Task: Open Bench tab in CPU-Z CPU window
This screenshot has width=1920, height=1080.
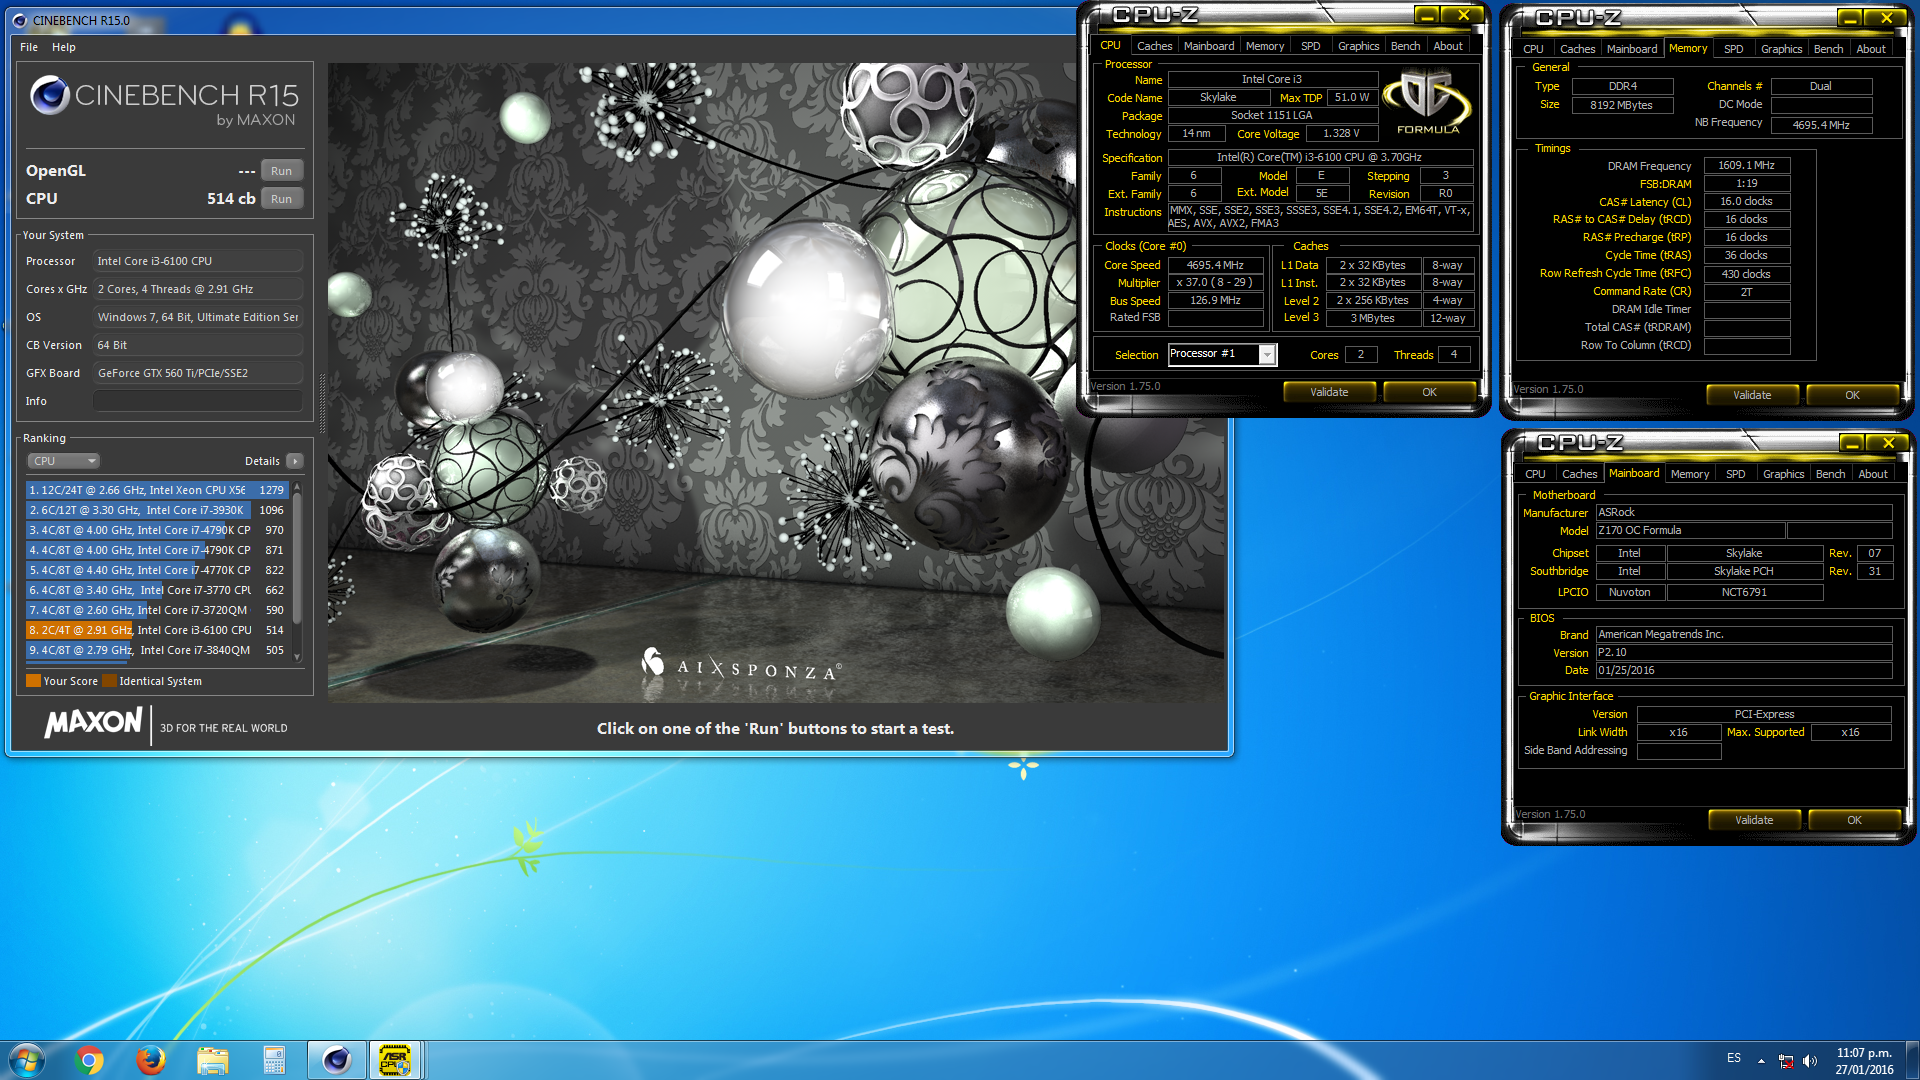Action: [x=1405, y=46]
